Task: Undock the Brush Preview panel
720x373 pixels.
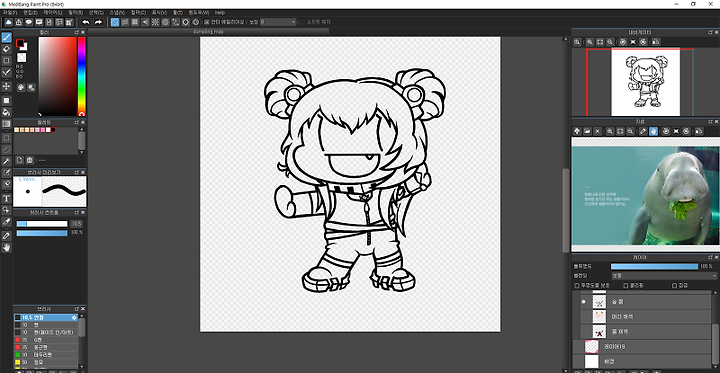Action: [77, 172]
